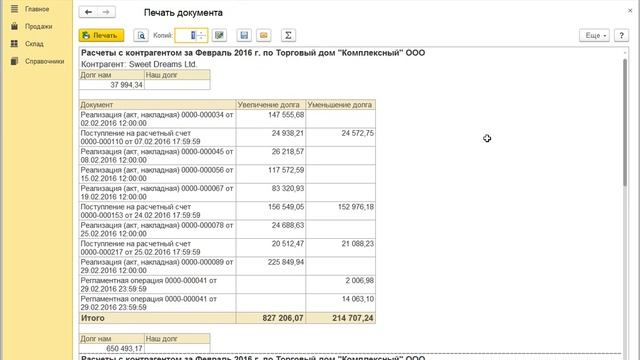This screenshot has width=640, height=360.
Task: Select debt cell 37 994,34
Action: tap(112, 84)
